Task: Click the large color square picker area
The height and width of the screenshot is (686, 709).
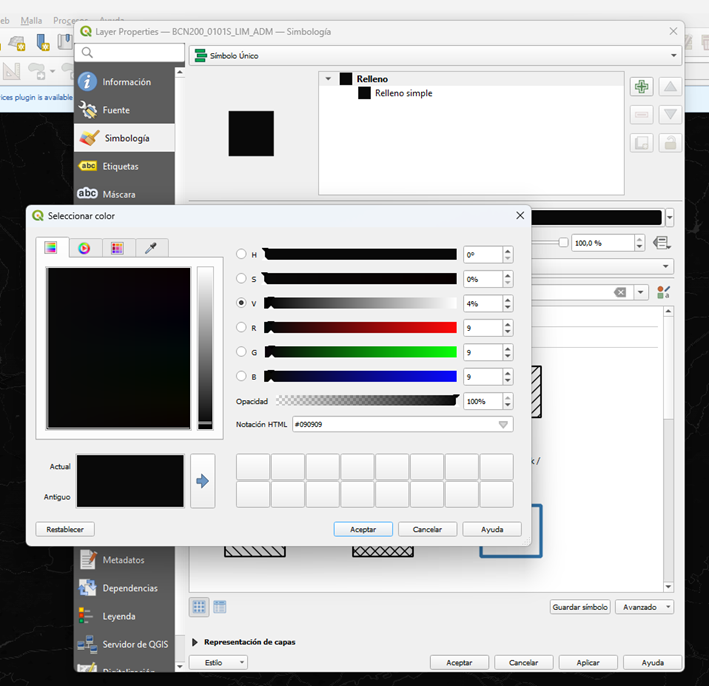Action: click(118, 348)
